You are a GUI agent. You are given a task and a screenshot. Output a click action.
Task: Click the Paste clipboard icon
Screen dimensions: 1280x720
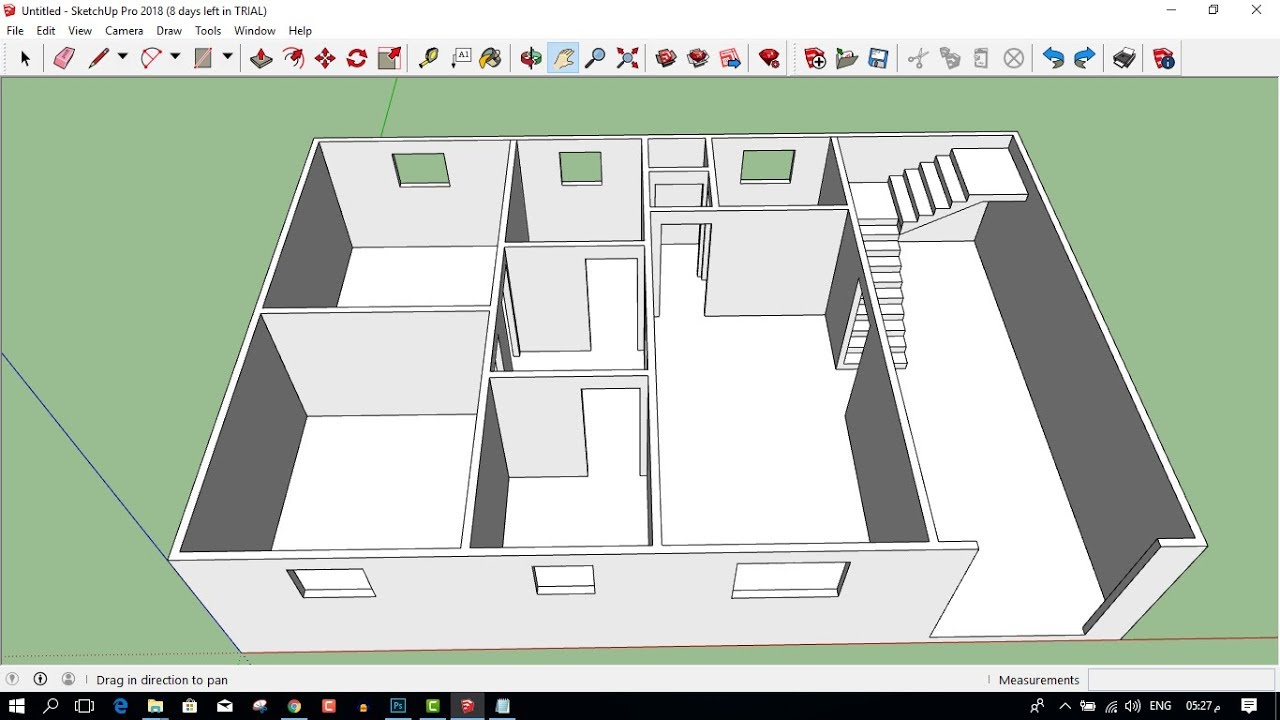(x=981, y=59)
